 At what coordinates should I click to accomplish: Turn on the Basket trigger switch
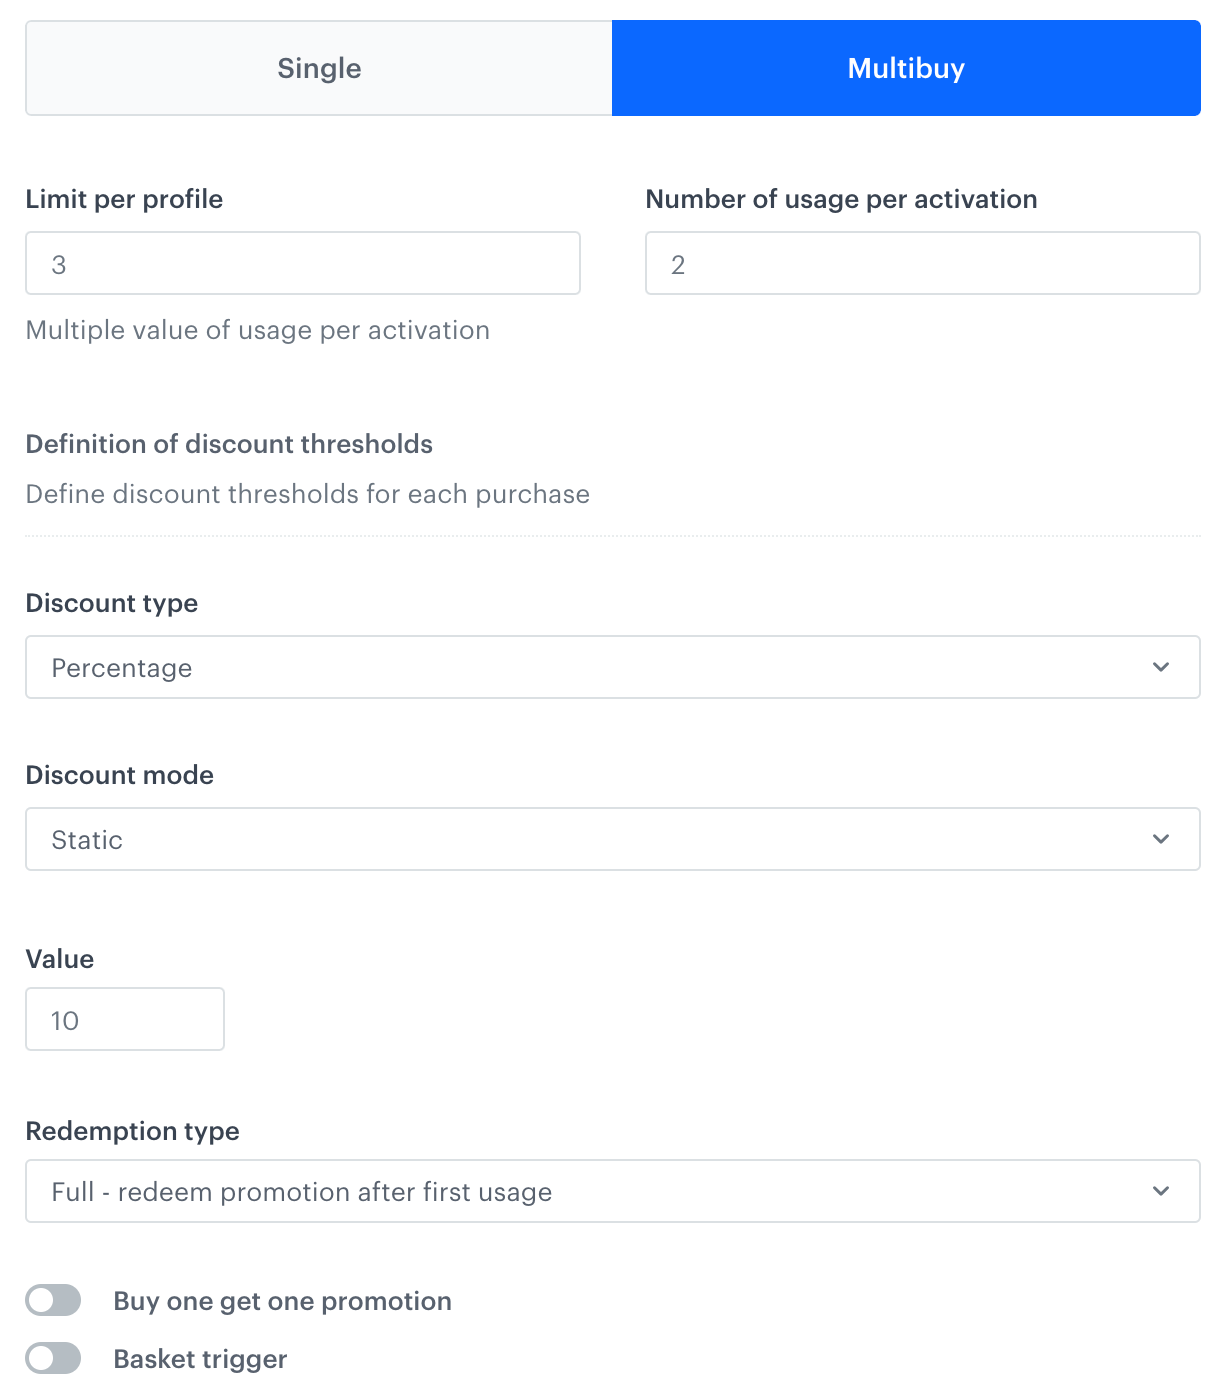(x=52, y=1358)
